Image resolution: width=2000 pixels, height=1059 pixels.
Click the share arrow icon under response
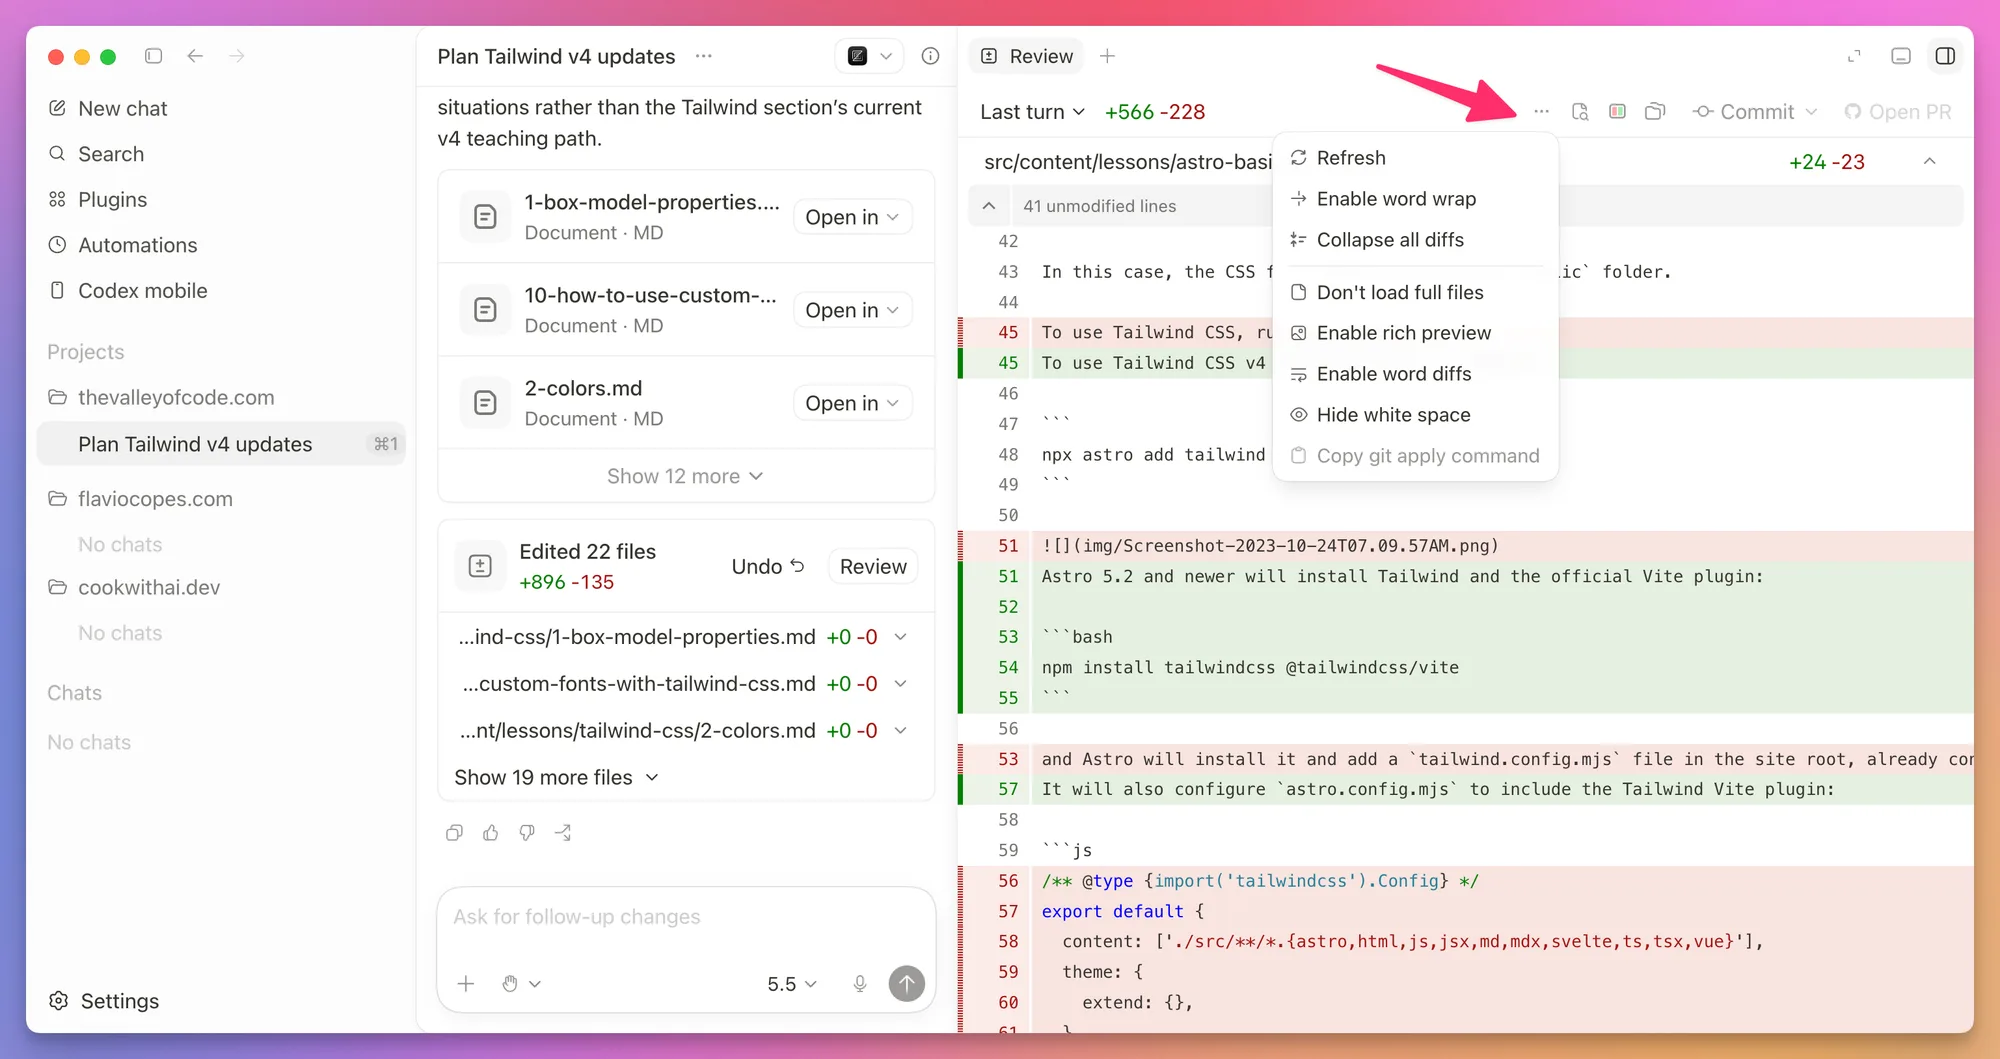tap(564, 833)
